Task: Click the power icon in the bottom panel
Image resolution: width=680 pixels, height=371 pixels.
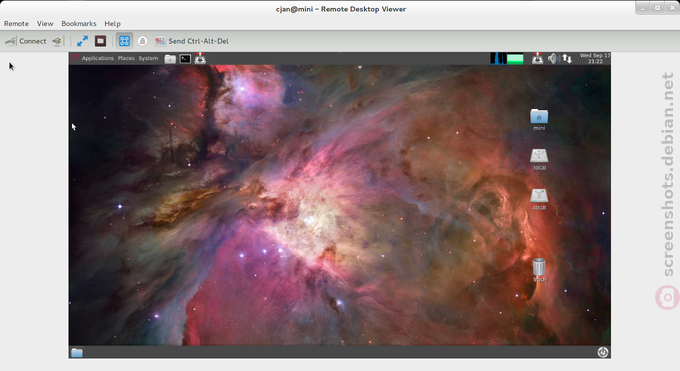Action: click(x=603, y=352)
